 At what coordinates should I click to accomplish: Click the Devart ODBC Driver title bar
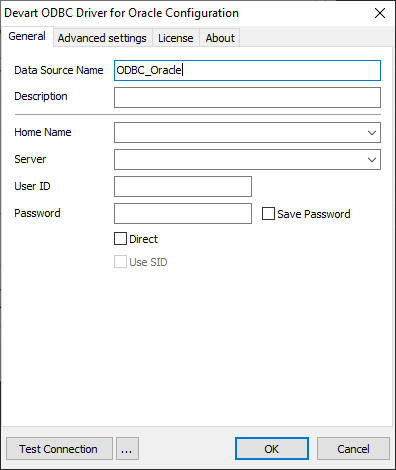click(183, 13)
